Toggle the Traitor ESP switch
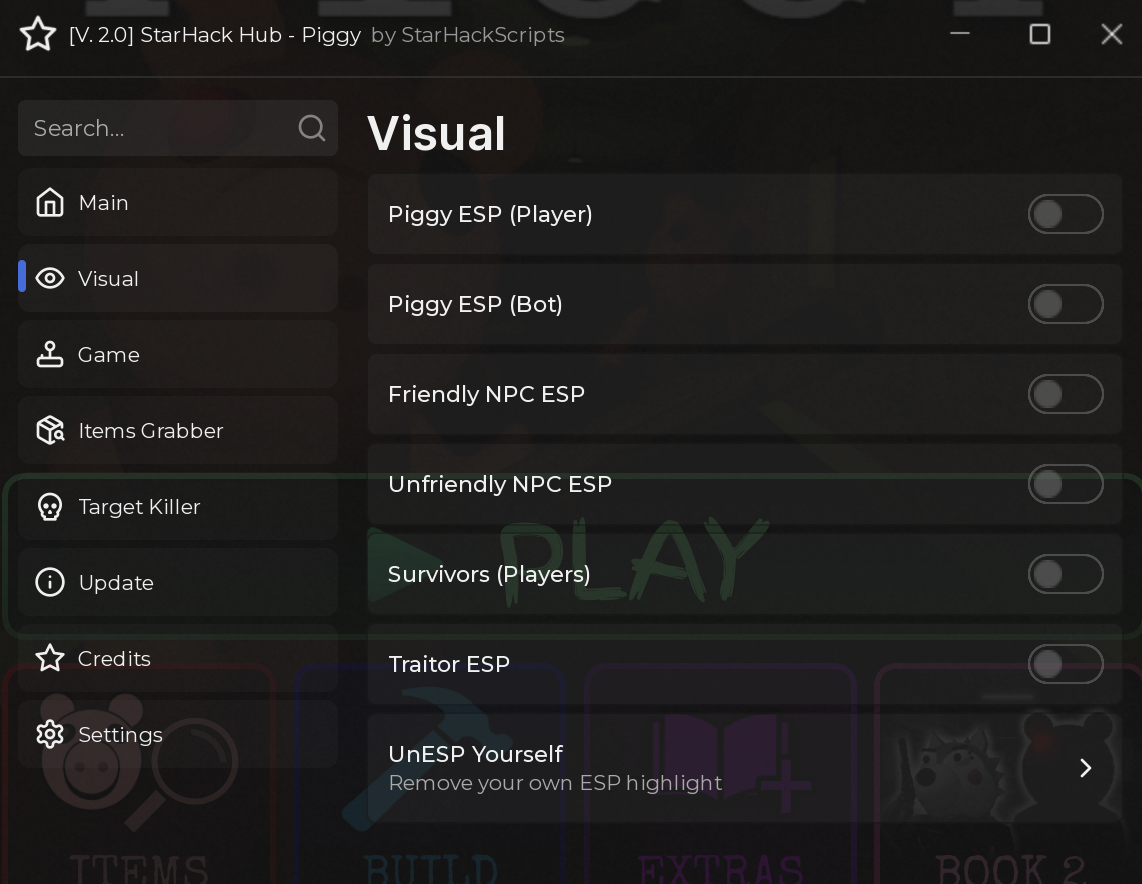Viewport: 1142px width, 884px height. [x=1066, y=664]
